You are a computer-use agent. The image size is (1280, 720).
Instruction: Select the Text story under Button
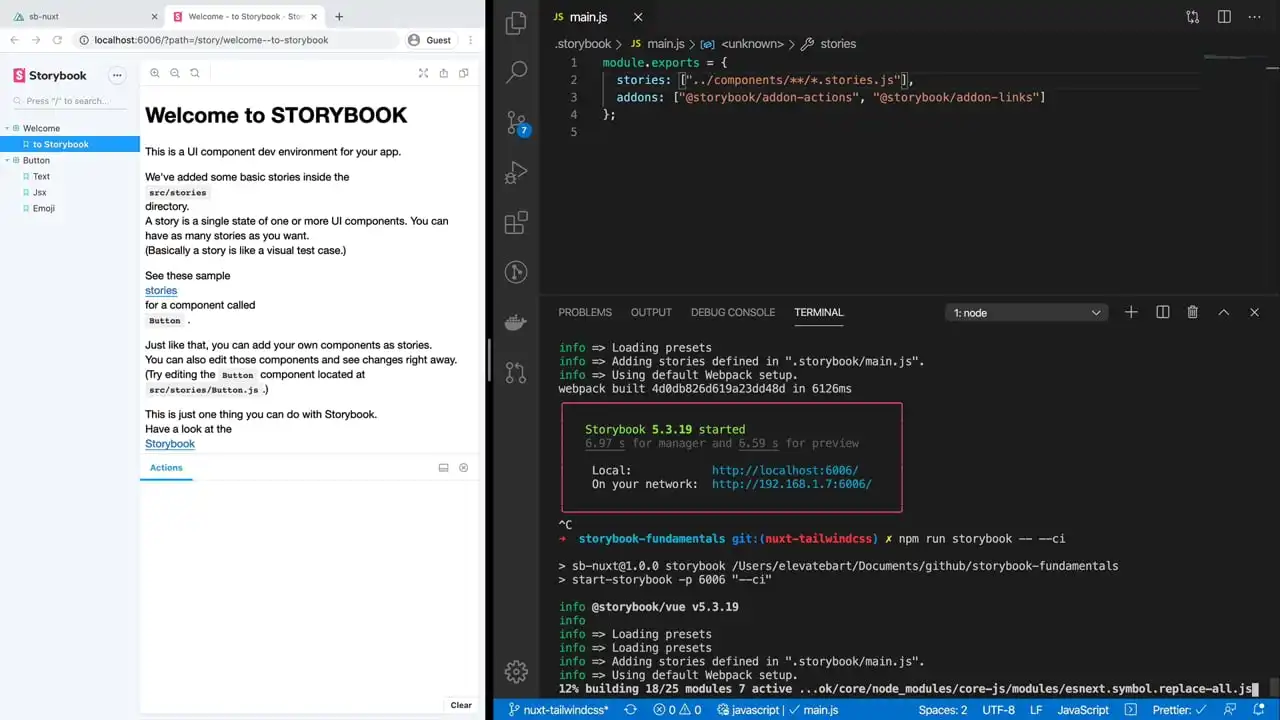point(41,176)
